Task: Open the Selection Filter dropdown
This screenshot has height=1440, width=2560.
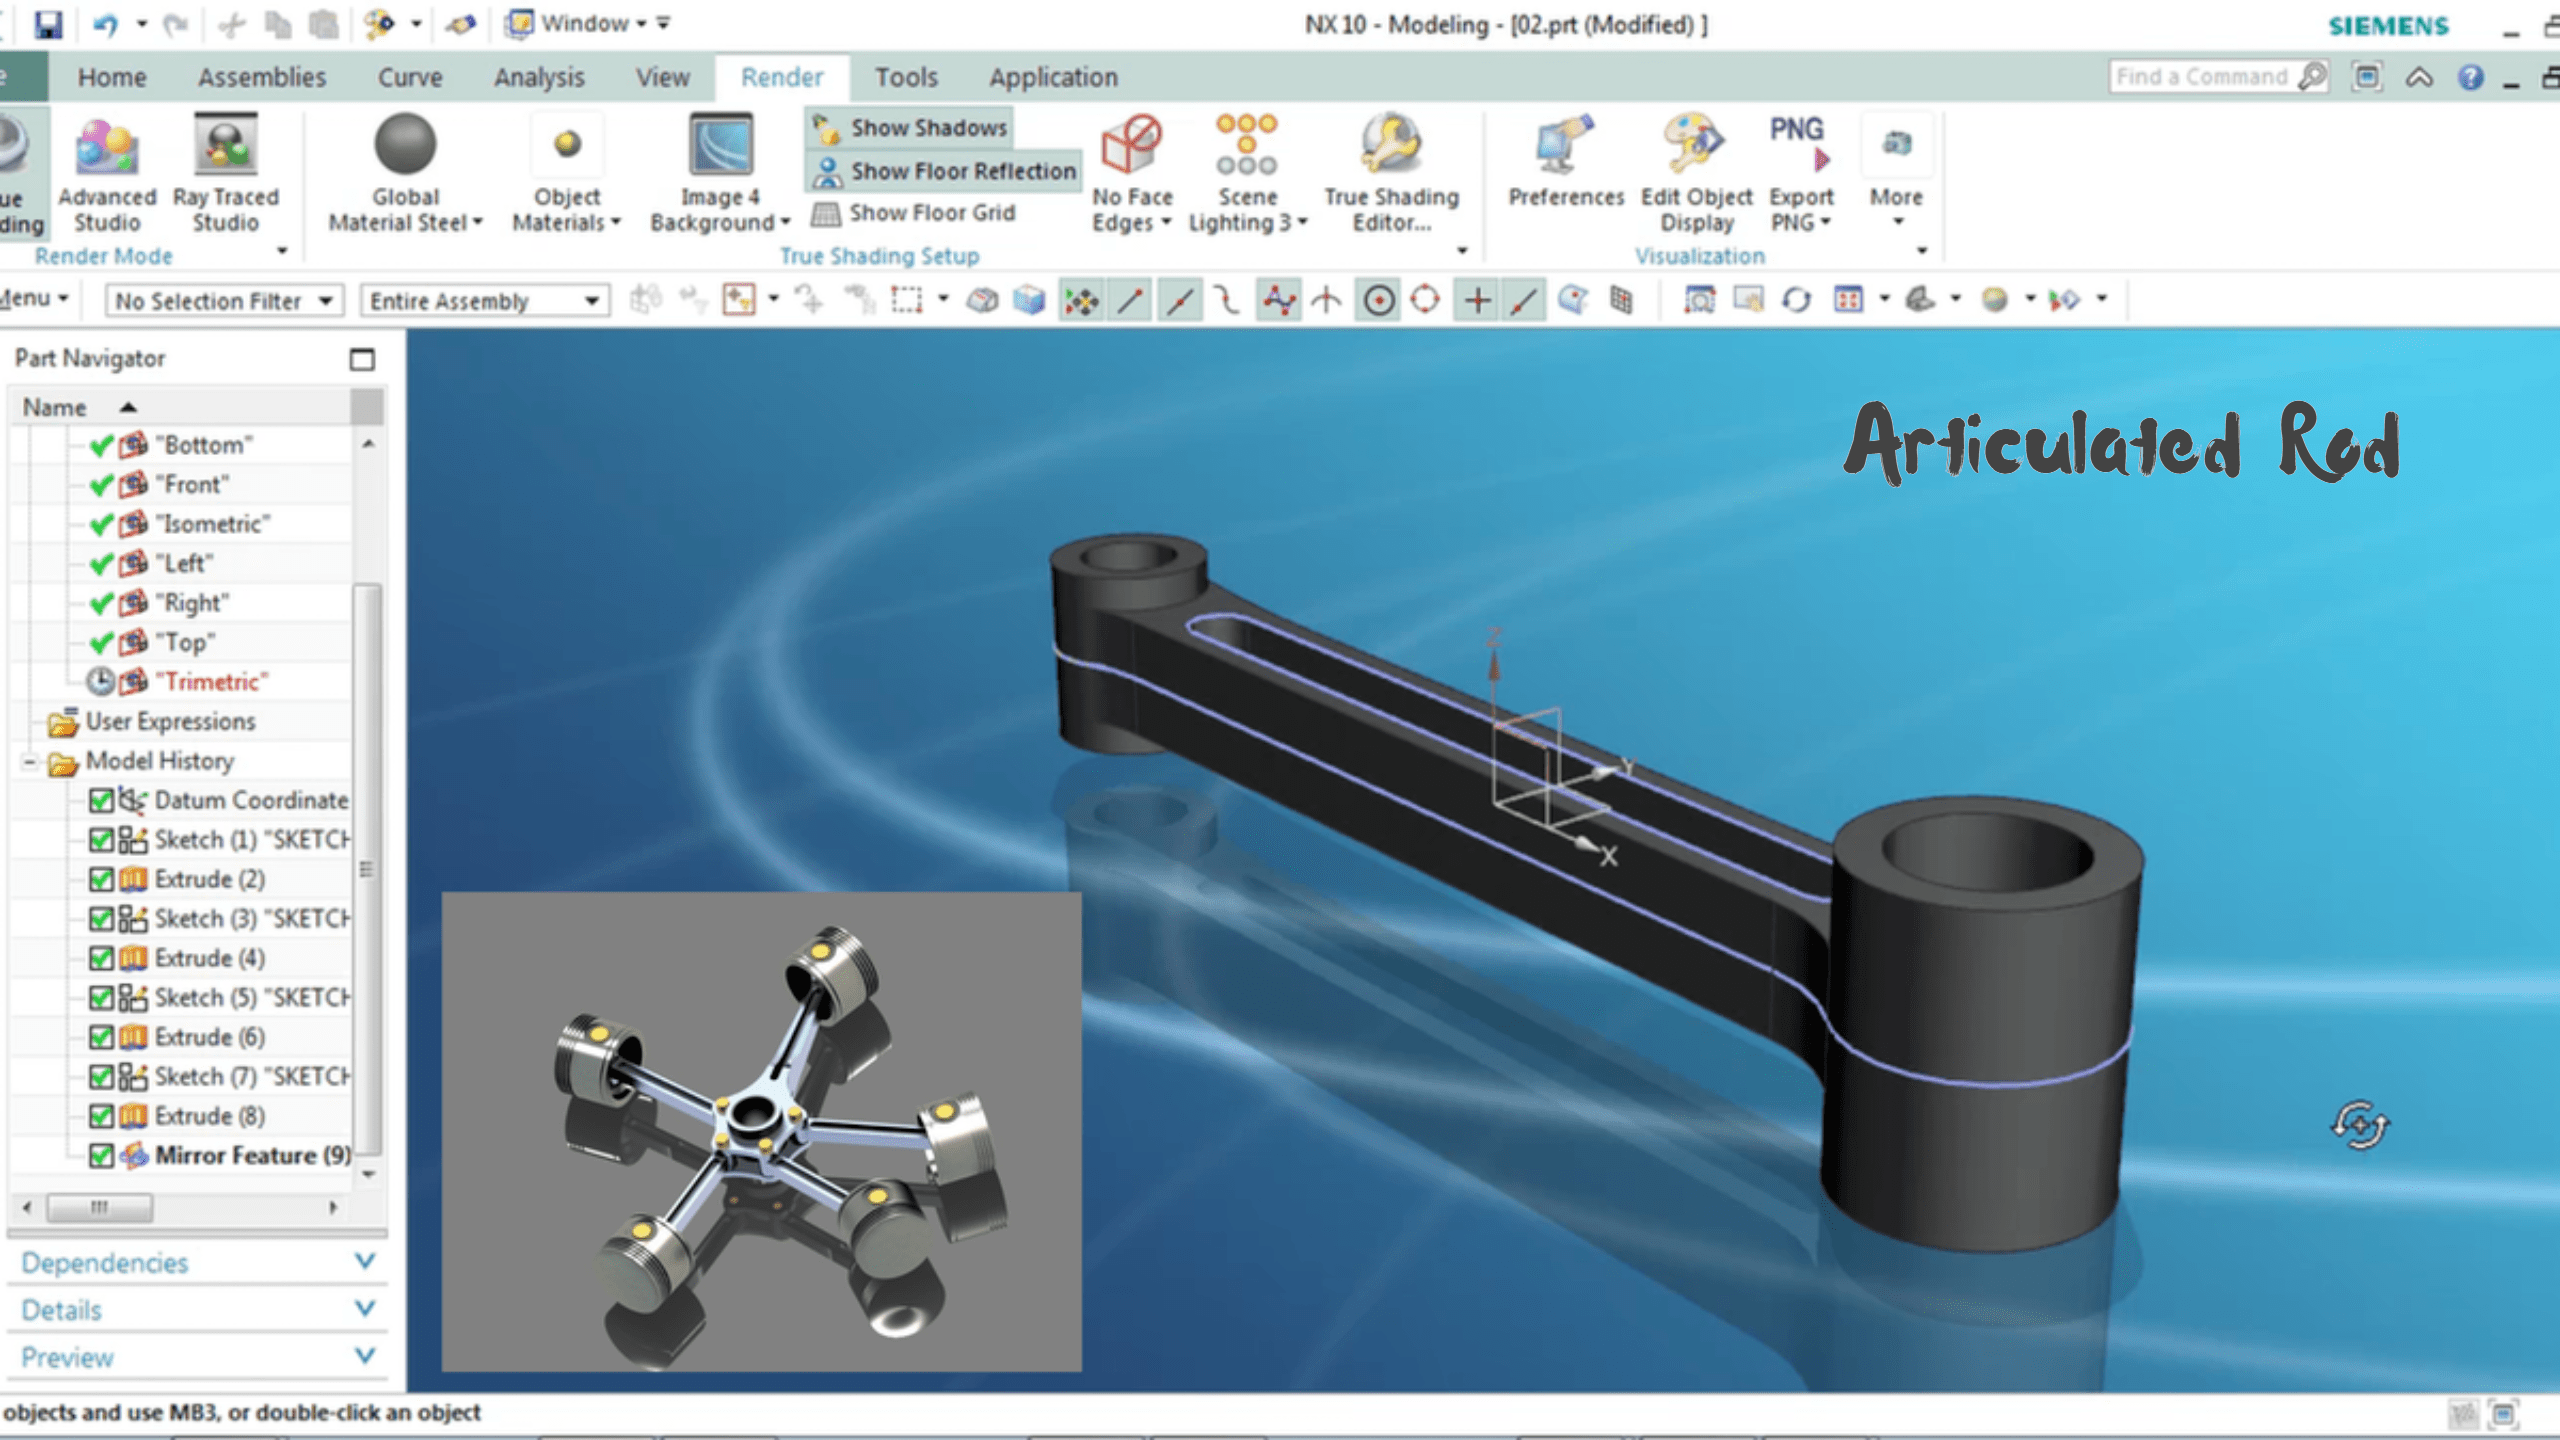Action: tap(325, 300)
